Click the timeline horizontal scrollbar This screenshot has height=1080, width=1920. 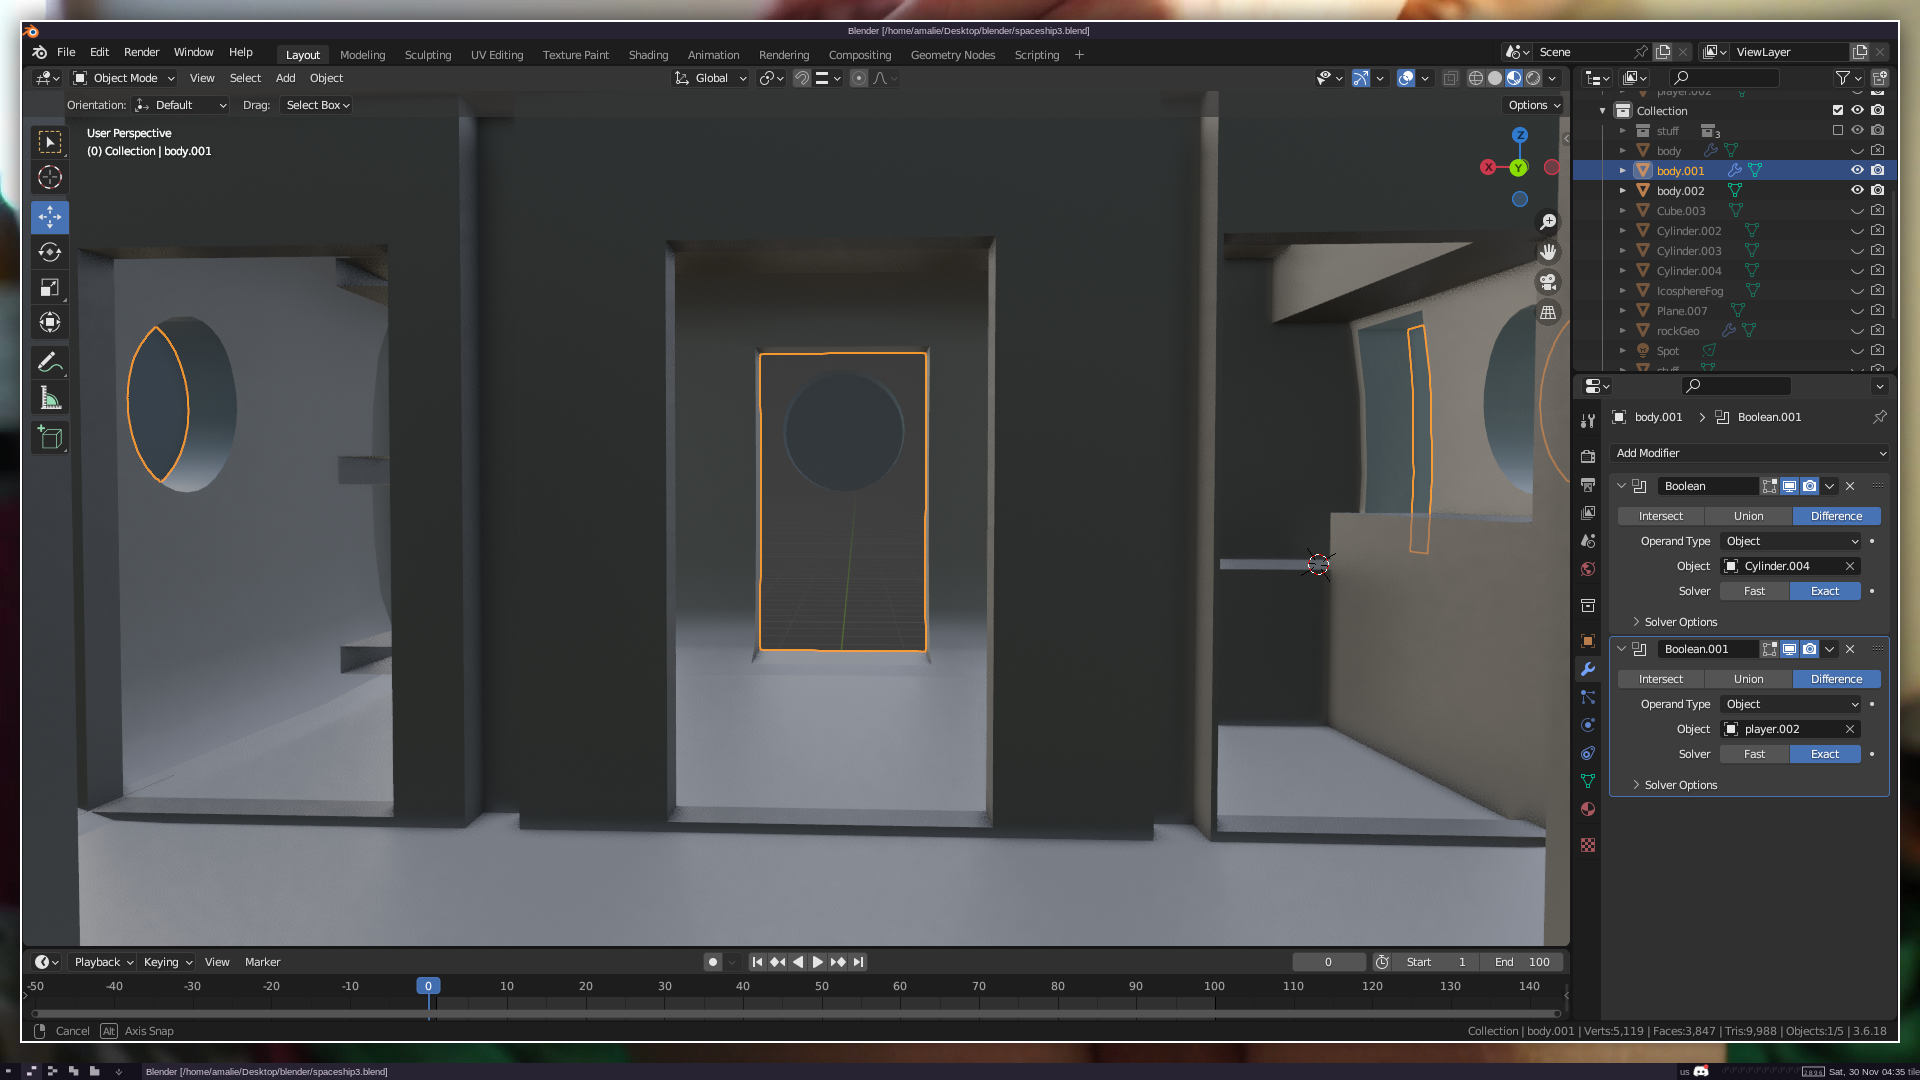pos(795,1013)
